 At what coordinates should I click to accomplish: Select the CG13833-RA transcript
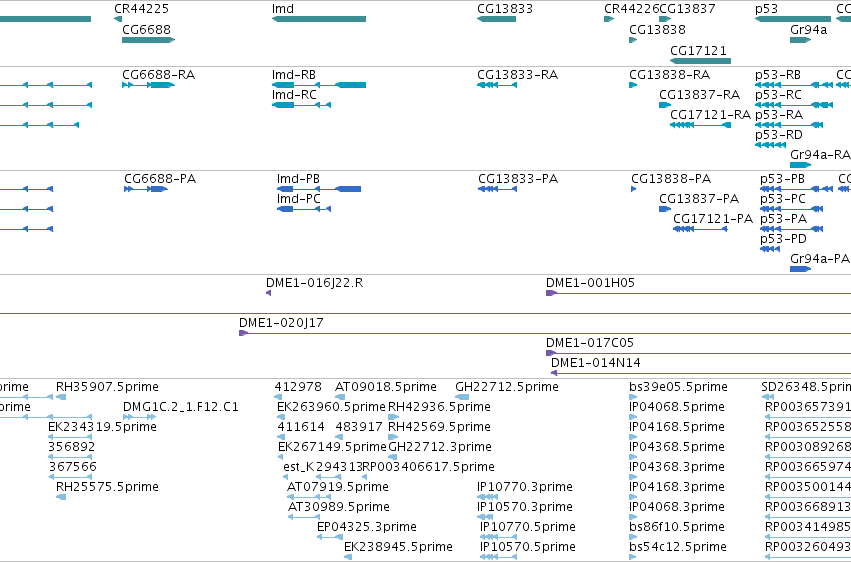497,85
